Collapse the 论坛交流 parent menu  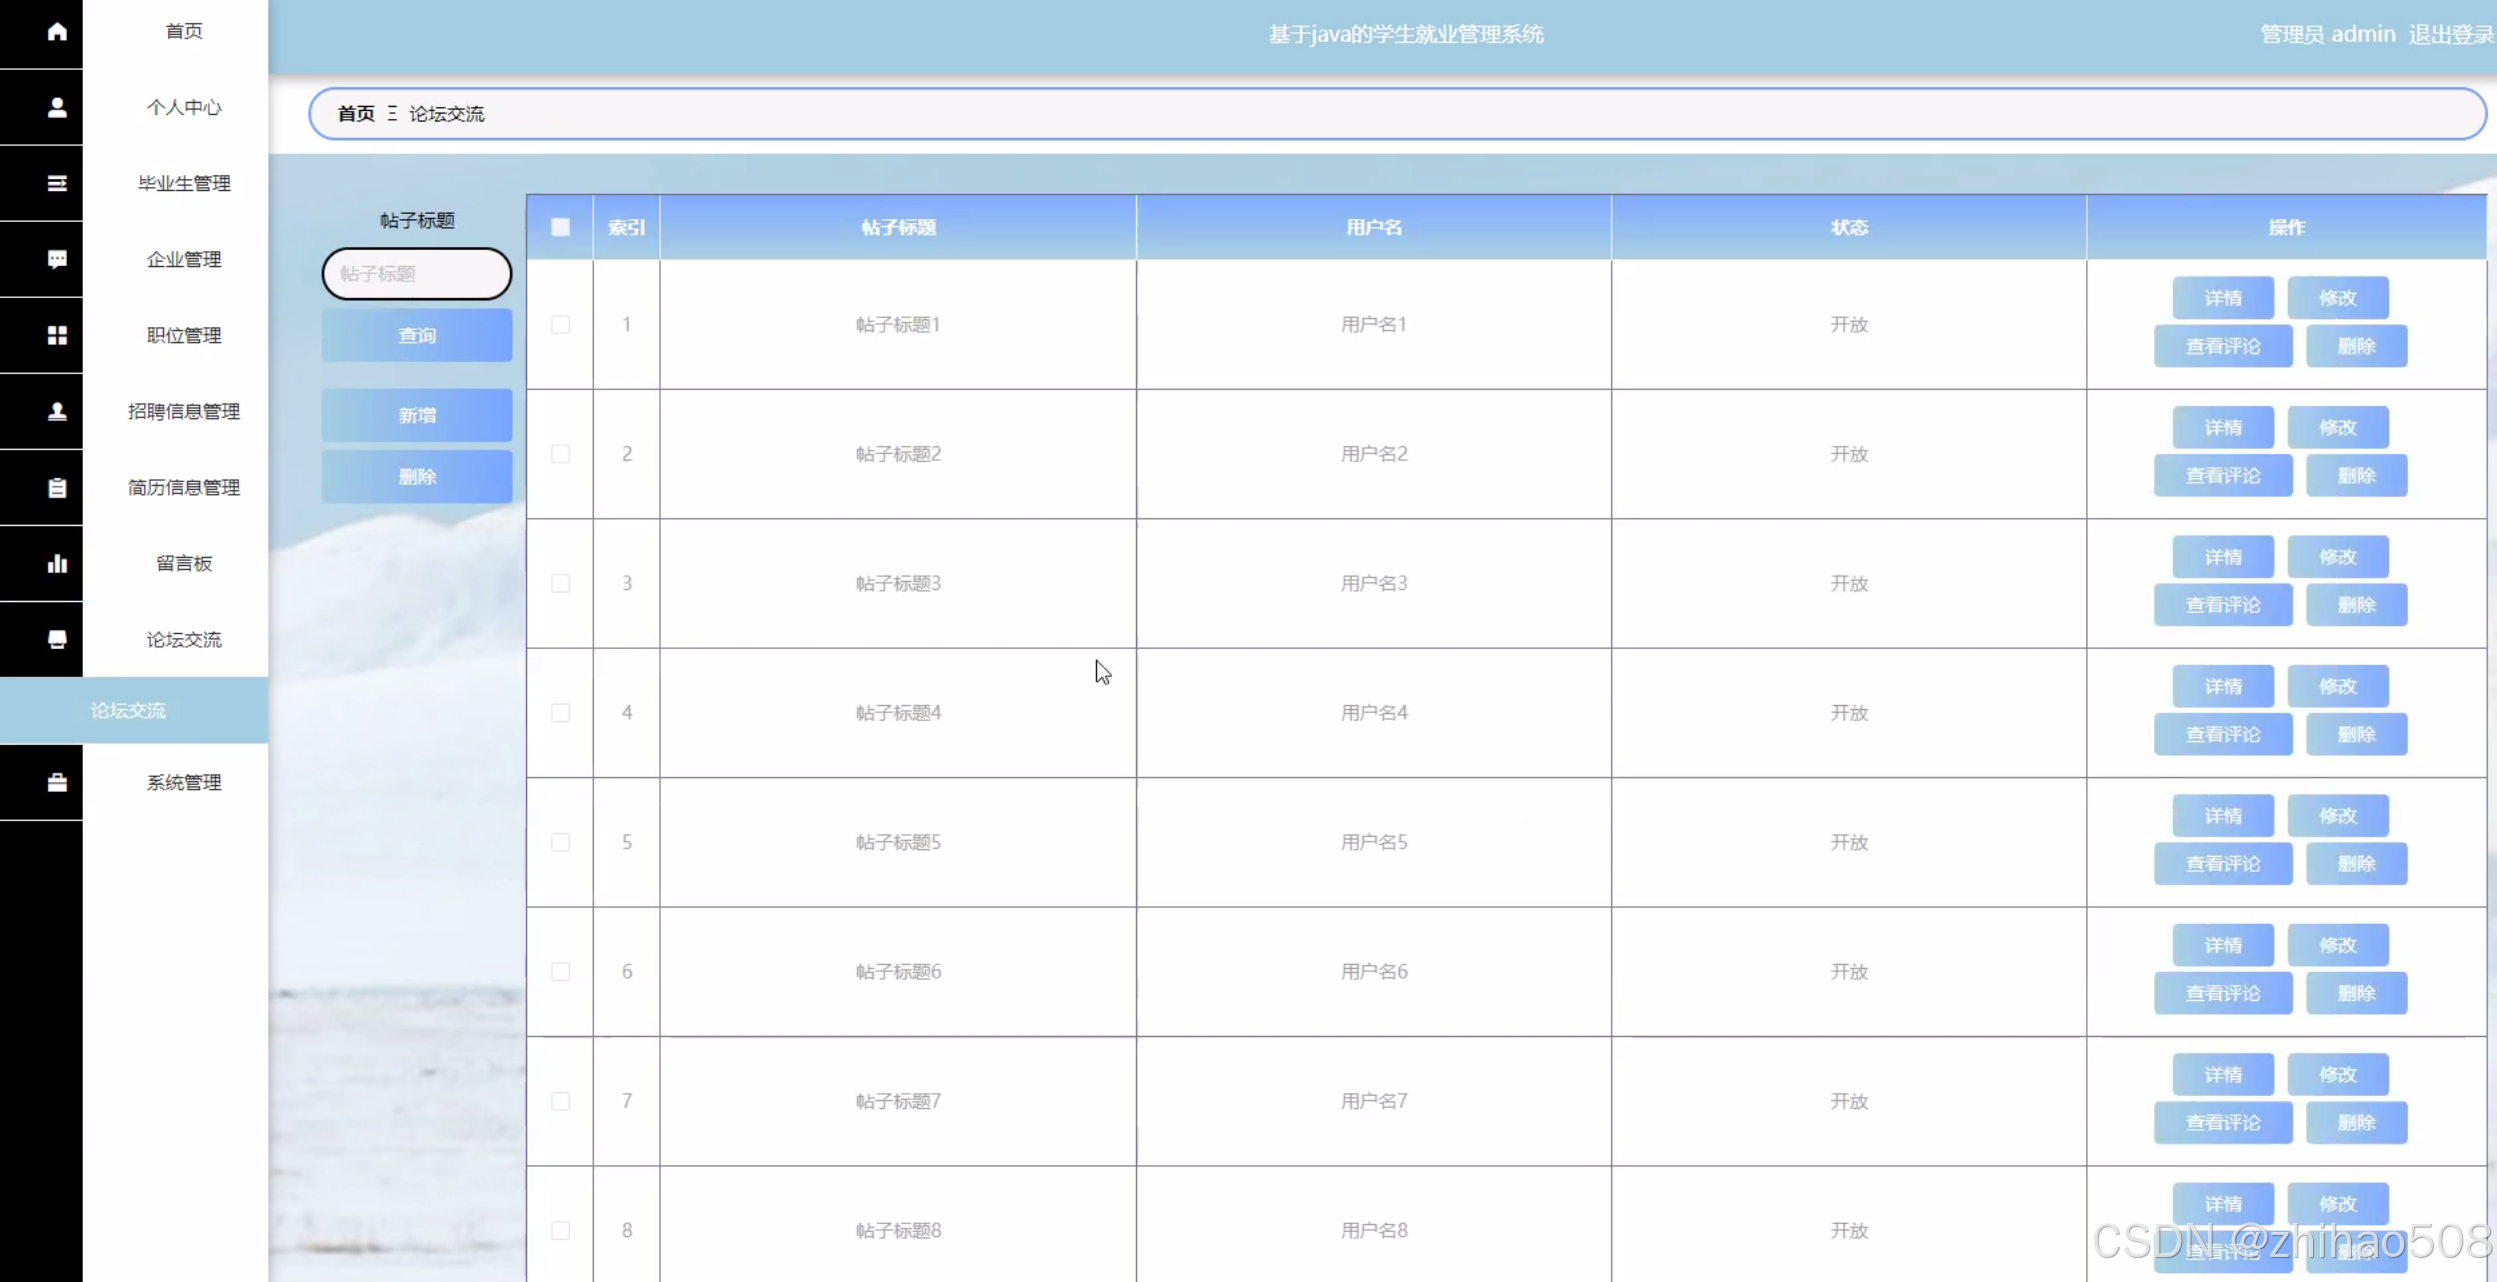pos(184,640)
